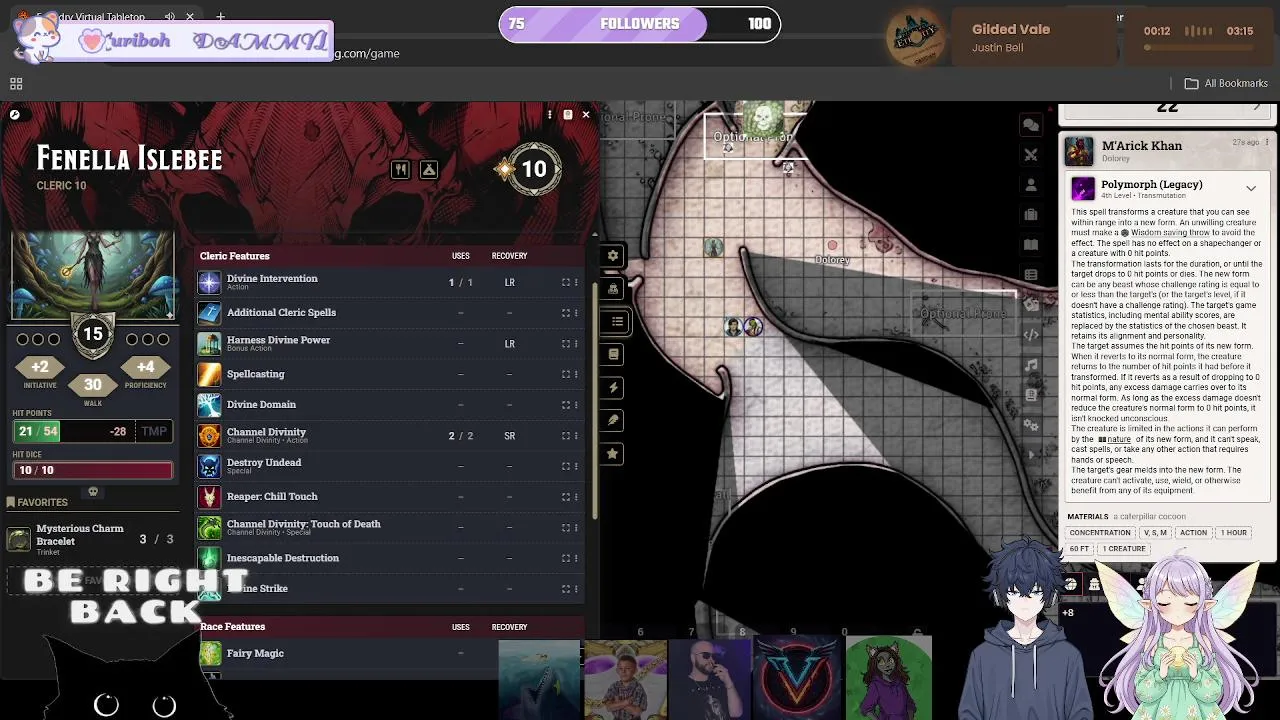The image size is (1280, 720).
Task: Open the Journal book icon
Action: (x=1030, y=244)
